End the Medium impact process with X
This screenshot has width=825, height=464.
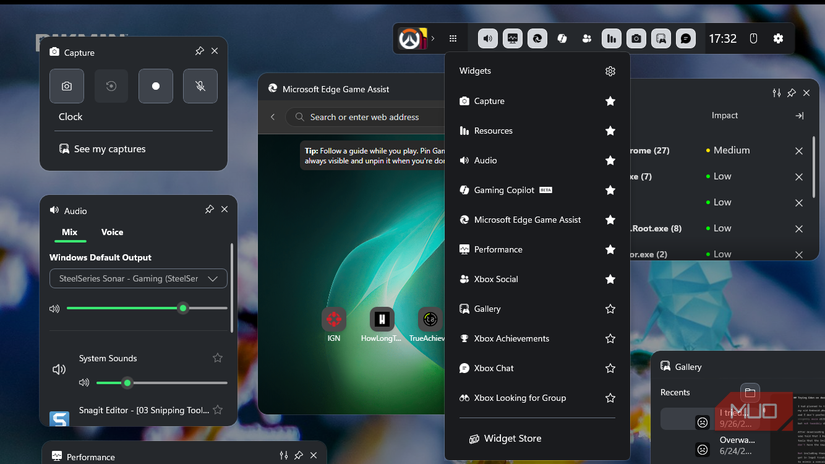tap(799, 151)
